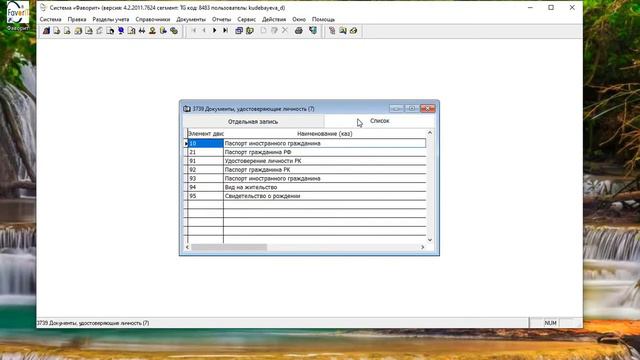Switch to the Отдельная запись tab
Screen dimensions: 640x360
click(x=253, y=122)
